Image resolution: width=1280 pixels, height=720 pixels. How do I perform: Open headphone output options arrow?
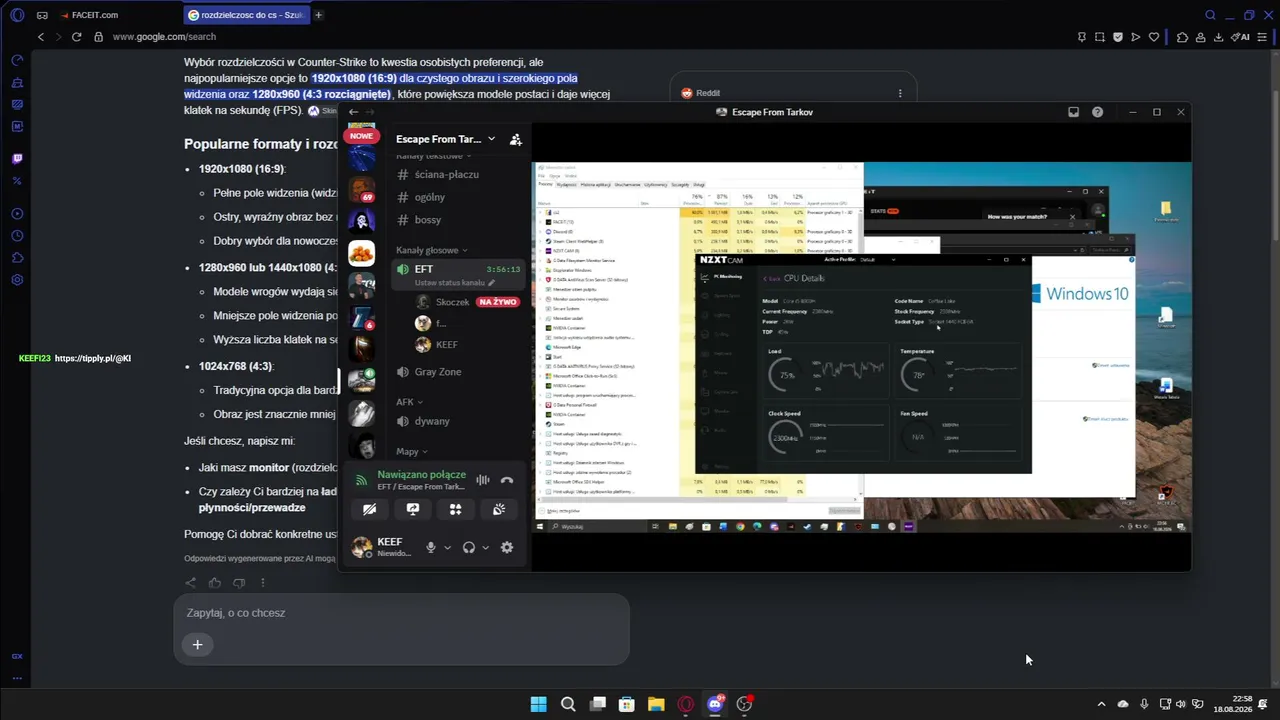click(485, 548)
